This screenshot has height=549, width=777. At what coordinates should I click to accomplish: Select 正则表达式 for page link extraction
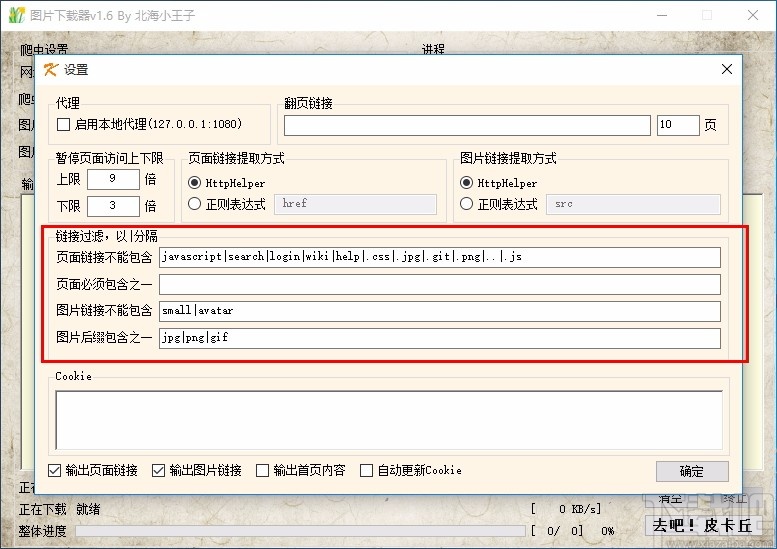coord(195,204)
